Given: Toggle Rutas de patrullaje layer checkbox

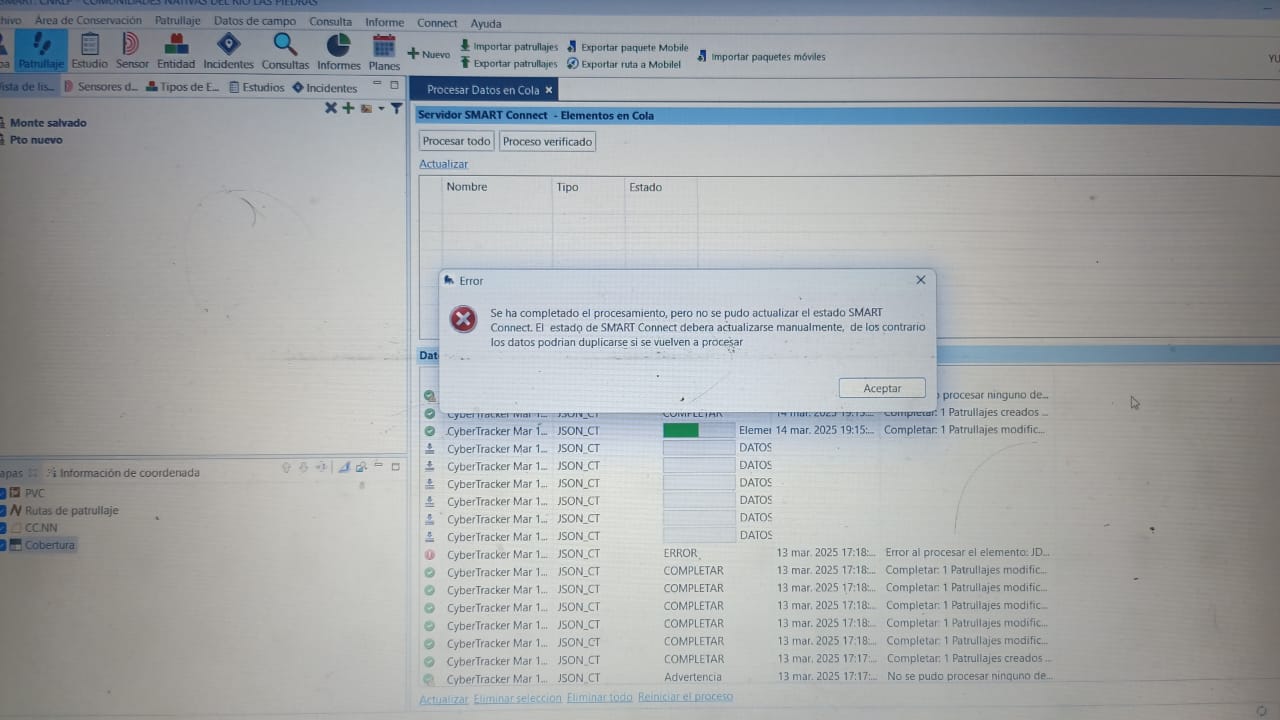Looking at the screenshot, I should click(x=2, y=510).
